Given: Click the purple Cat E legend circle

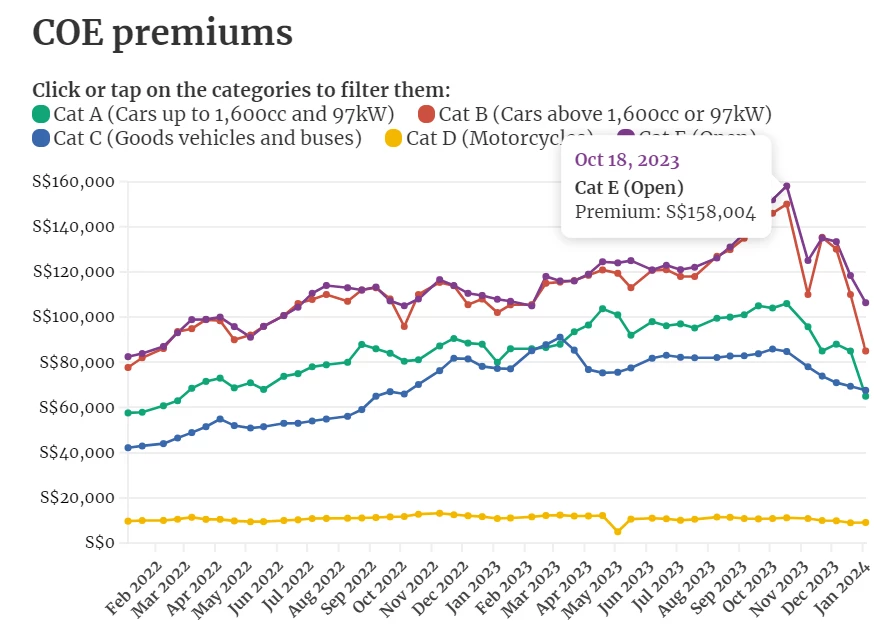Looking at the screenshot, I should [625, 137].
